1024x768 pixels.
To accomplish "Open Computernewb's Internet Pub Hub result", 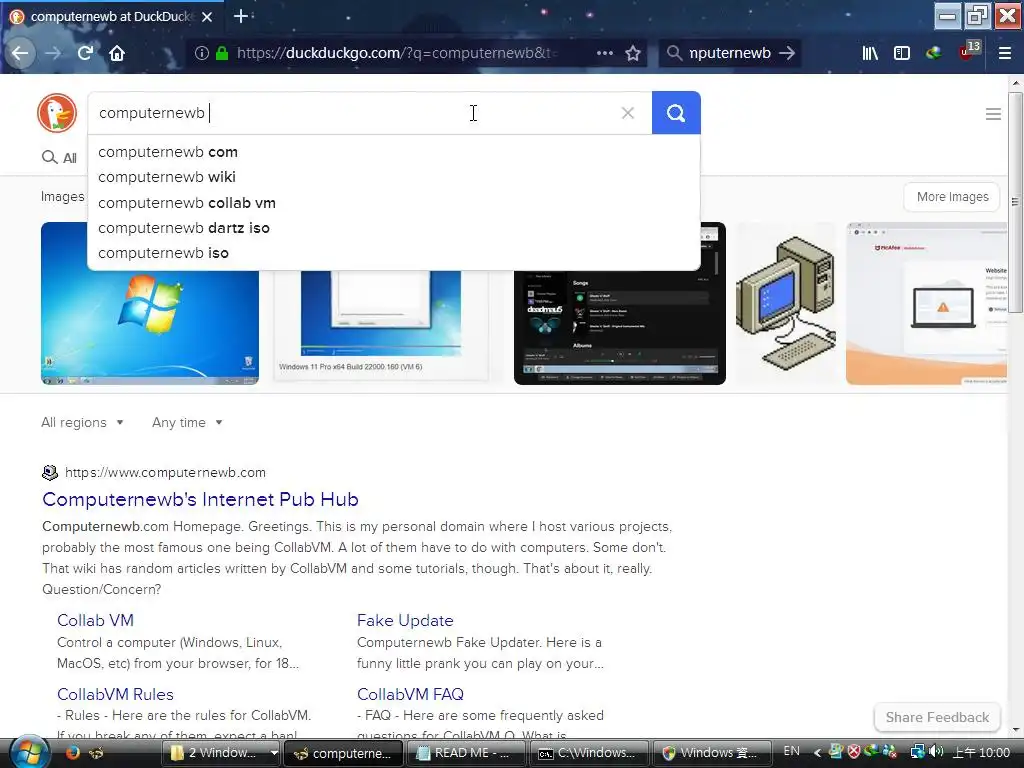I will pyautogui.click(x=200, y=500).
